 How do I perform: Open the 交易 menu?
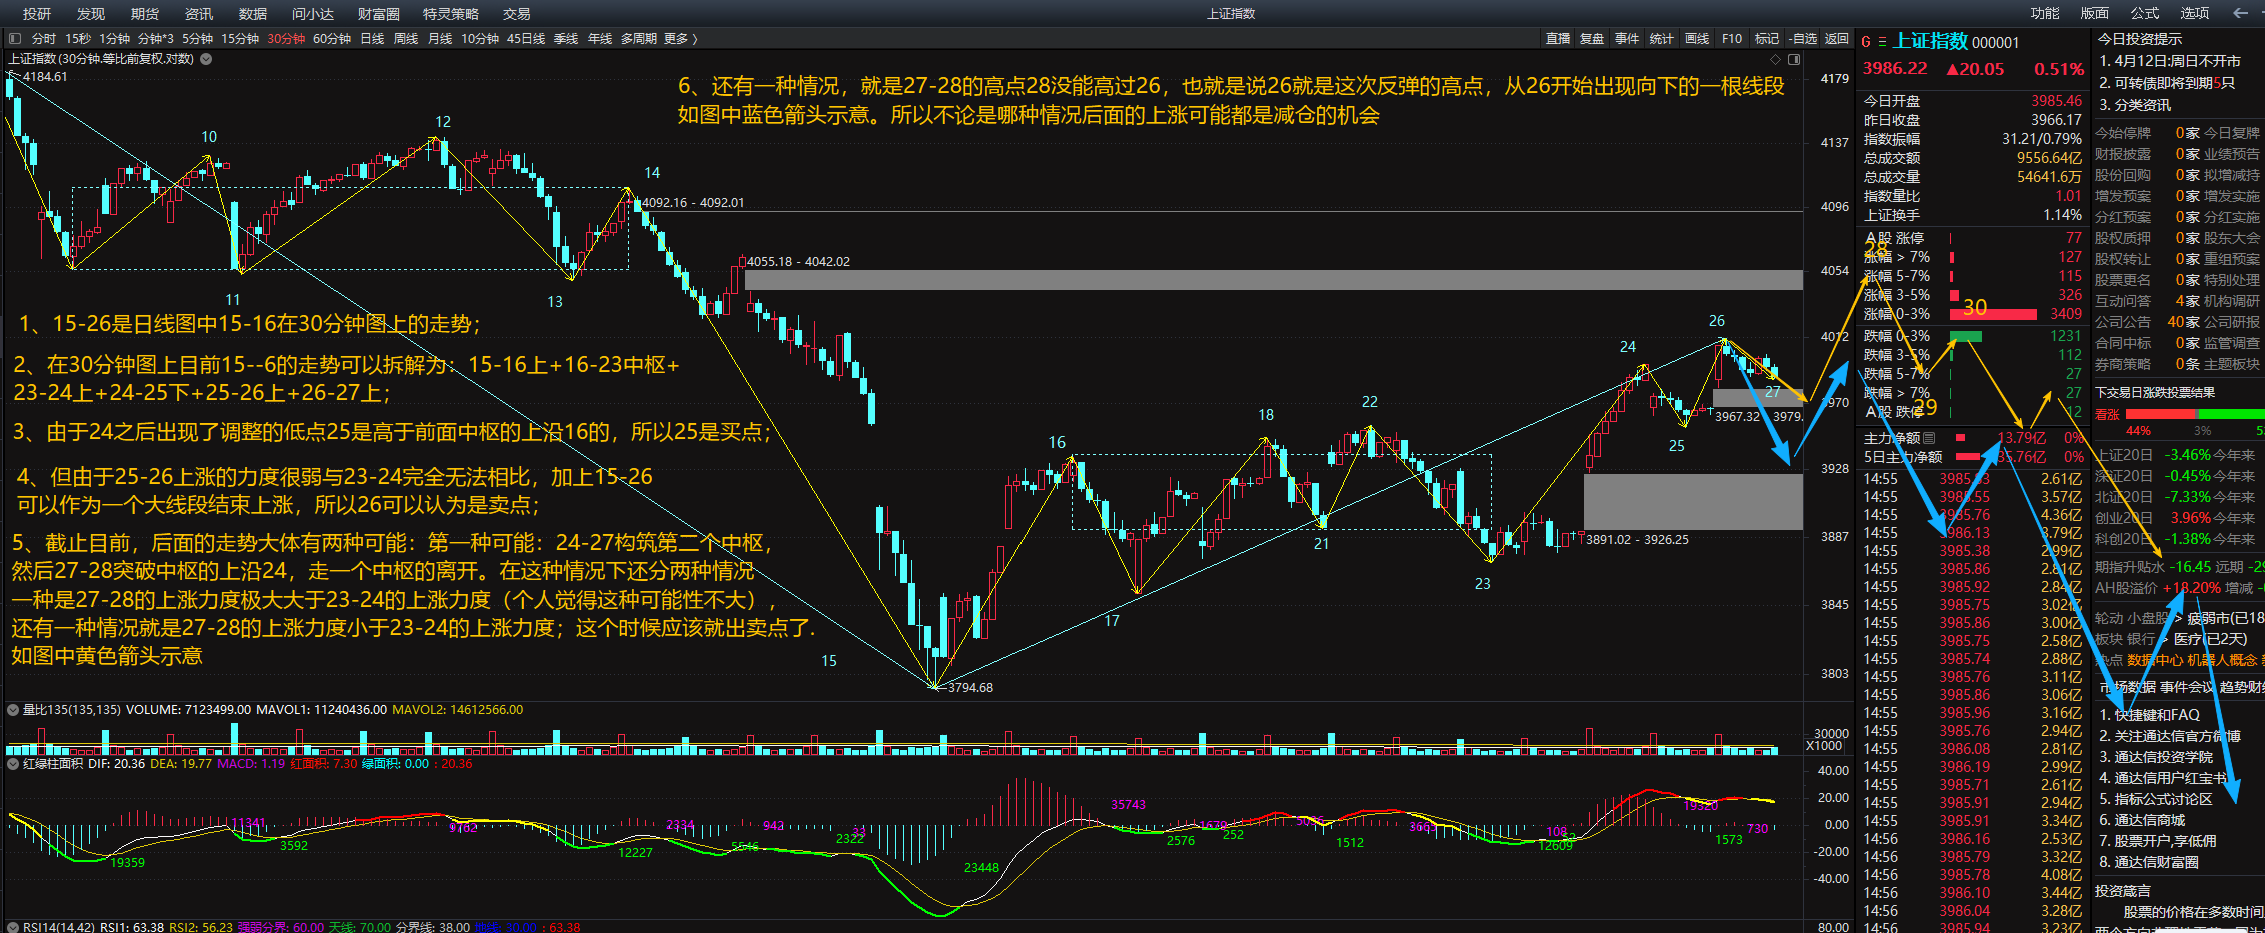pyautogui.click(x=517, y=13)
